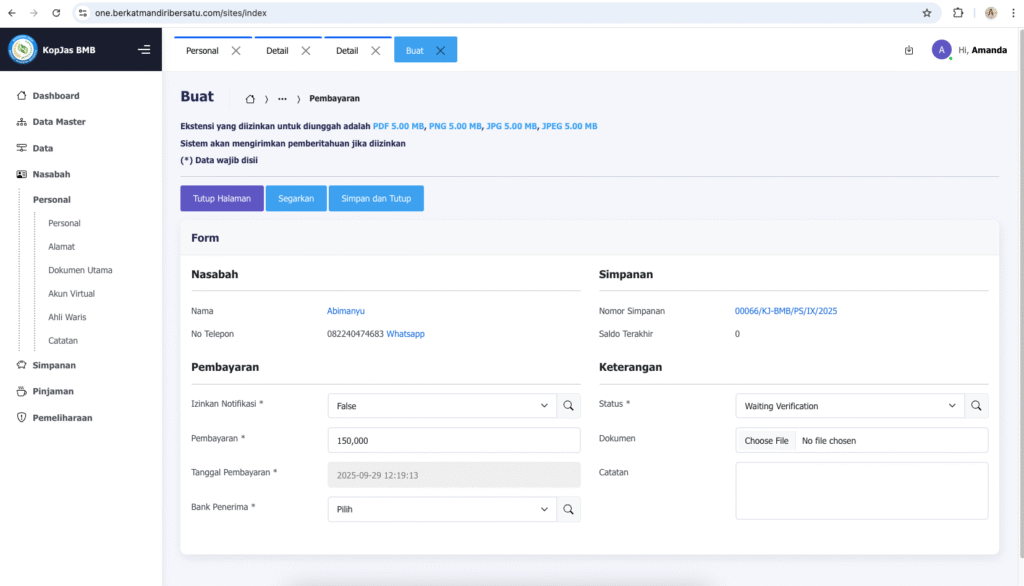Collapse sidebar with the hamburger menu icon
The image size is (1024, 586).
click(144, 50)
